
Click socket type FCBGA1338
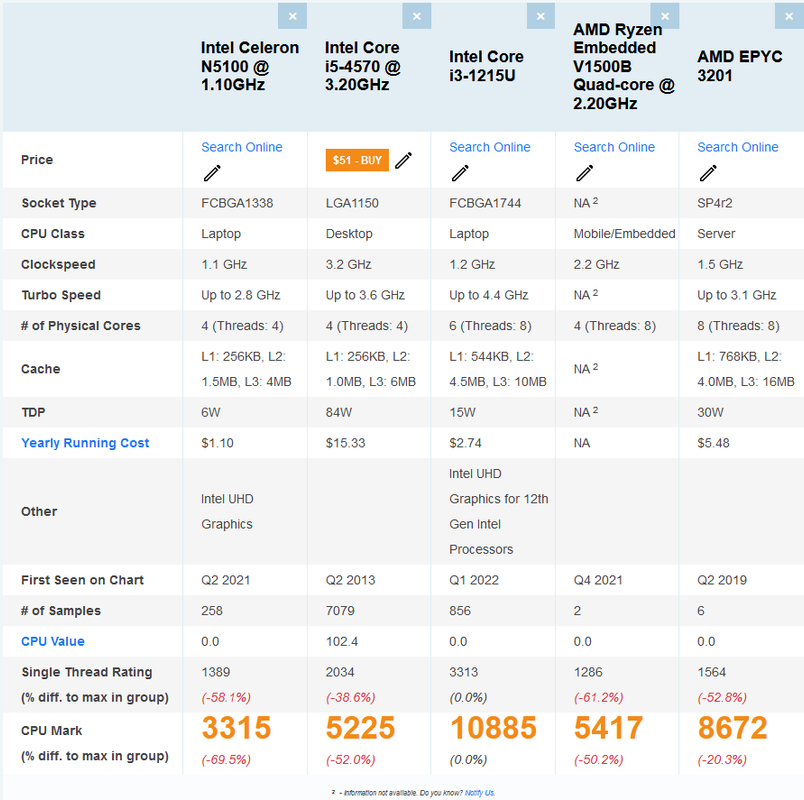tap(237, 203)
